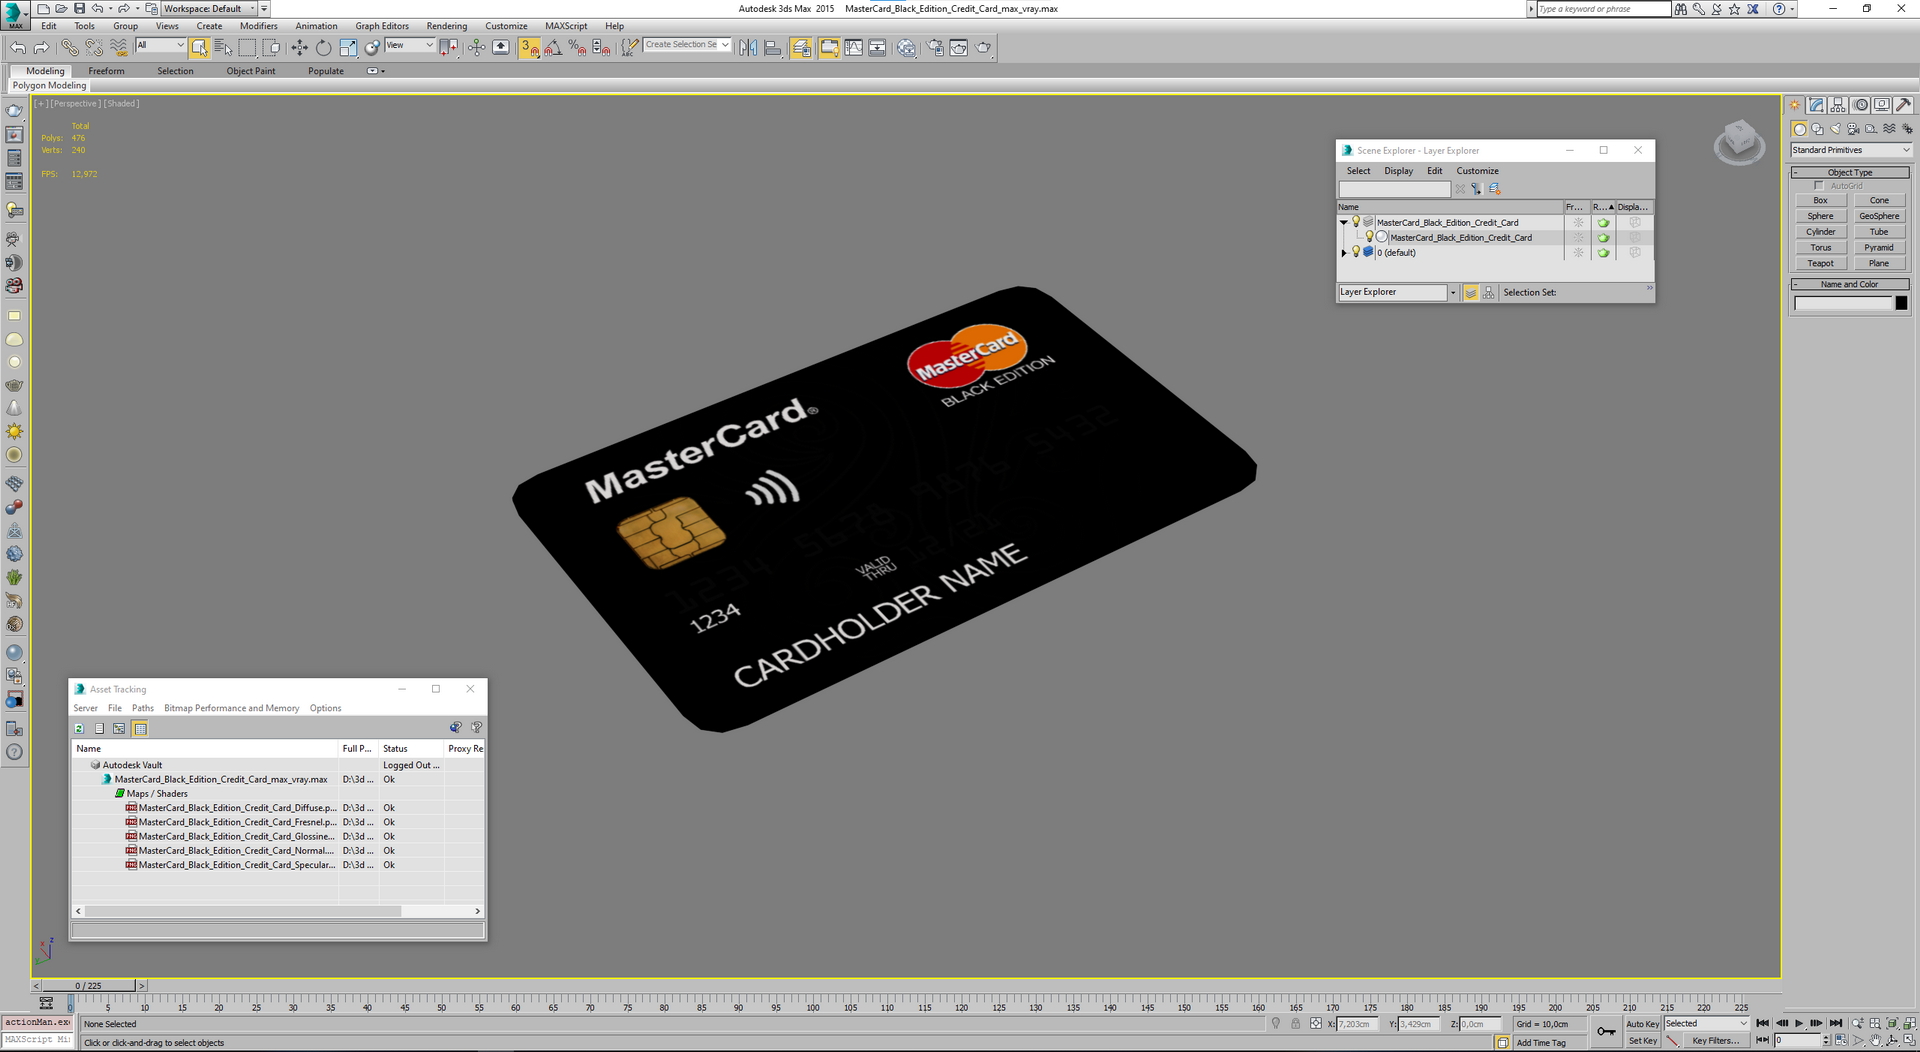Collapse the Object Type rollout
The width and height of the screenshot is (1920, 1052).
(1850, 172)
